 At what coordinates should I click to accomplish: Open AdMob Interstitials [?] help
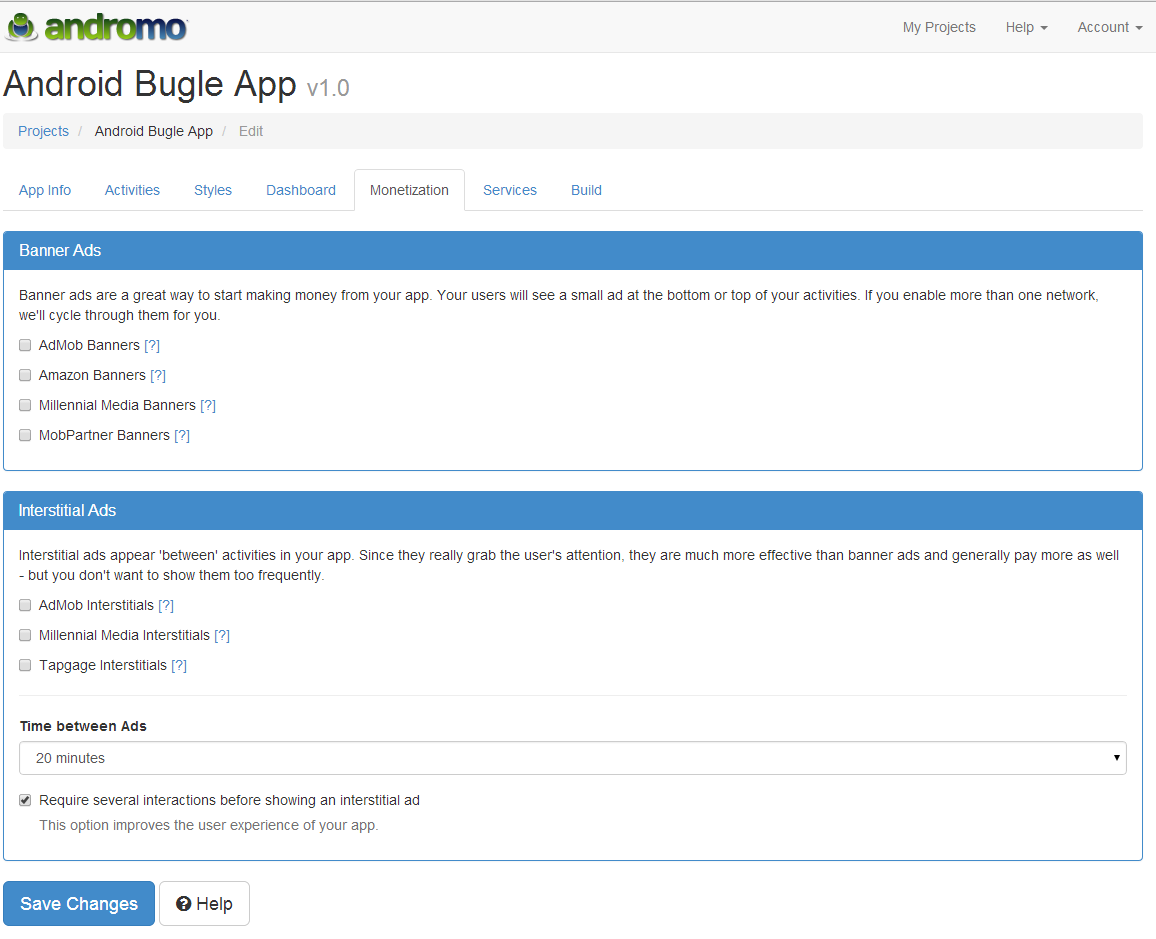[166, 606]
